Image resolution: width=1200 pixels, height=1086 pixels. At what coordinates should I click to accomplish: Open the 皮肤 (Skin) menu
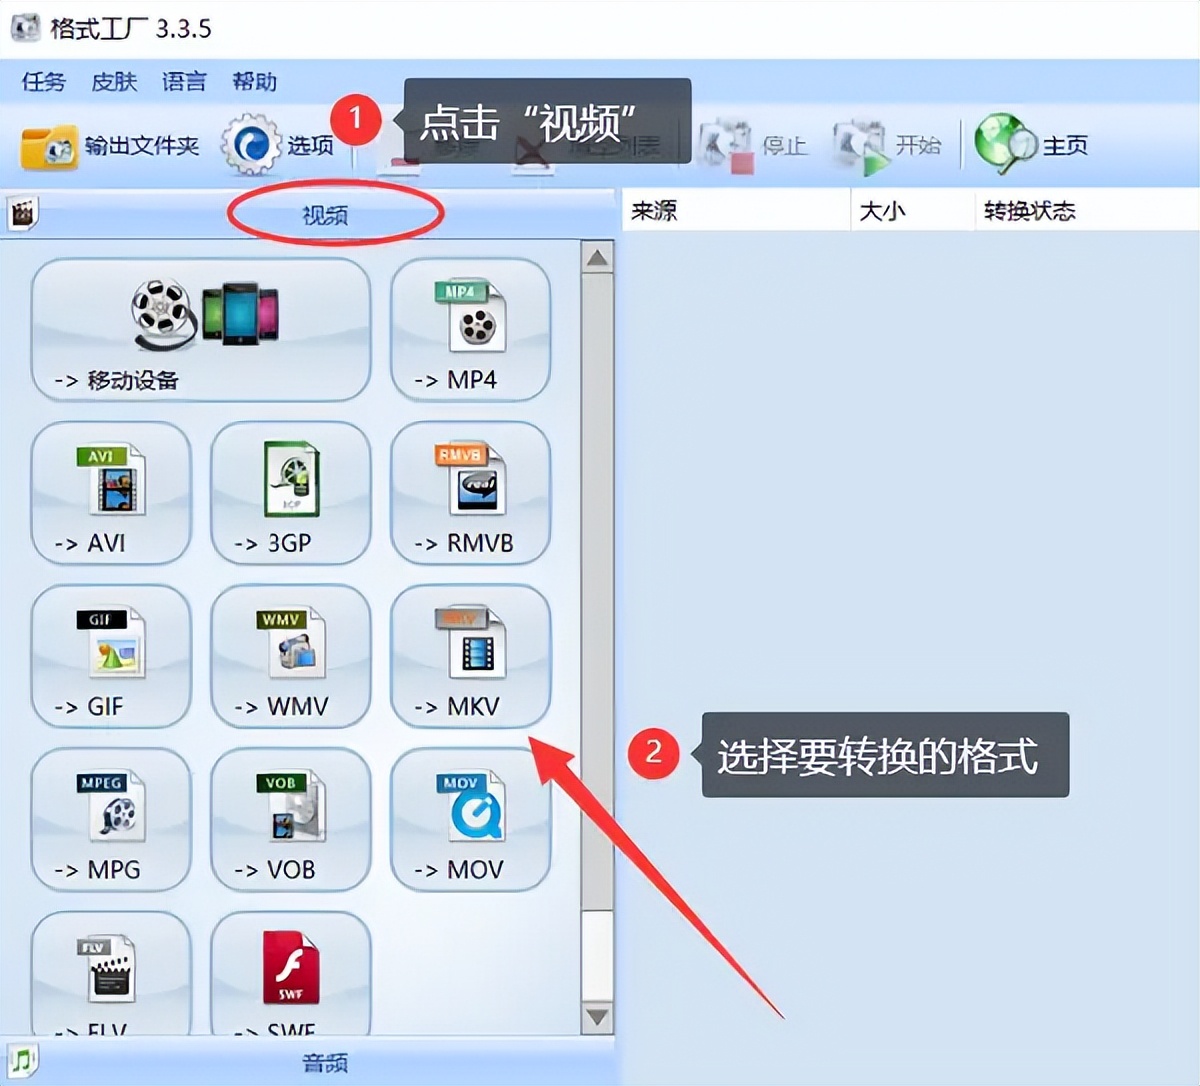(114, 82)
